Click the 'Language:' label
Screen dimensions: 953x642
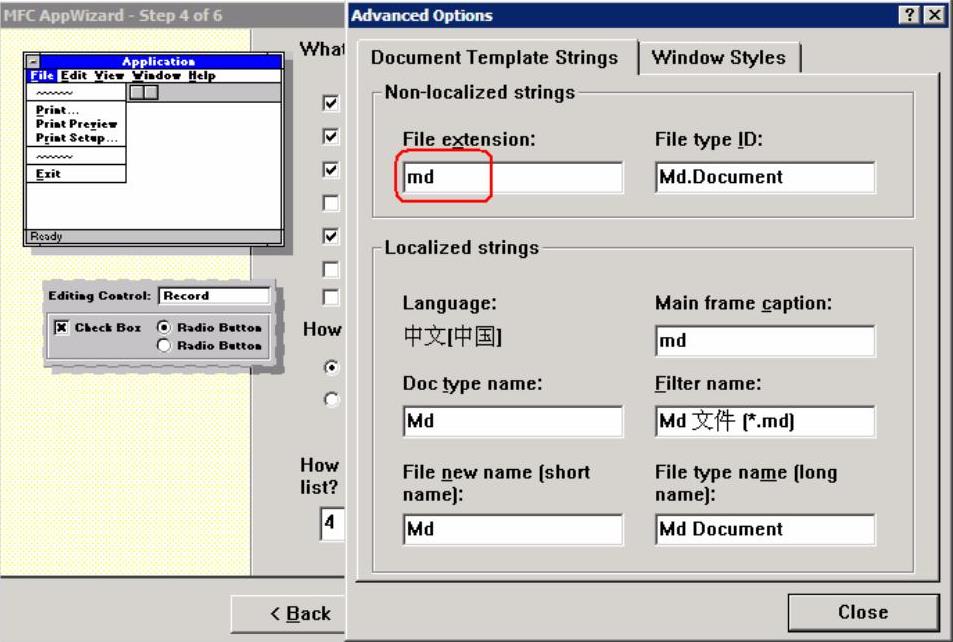tap(450, 303)
